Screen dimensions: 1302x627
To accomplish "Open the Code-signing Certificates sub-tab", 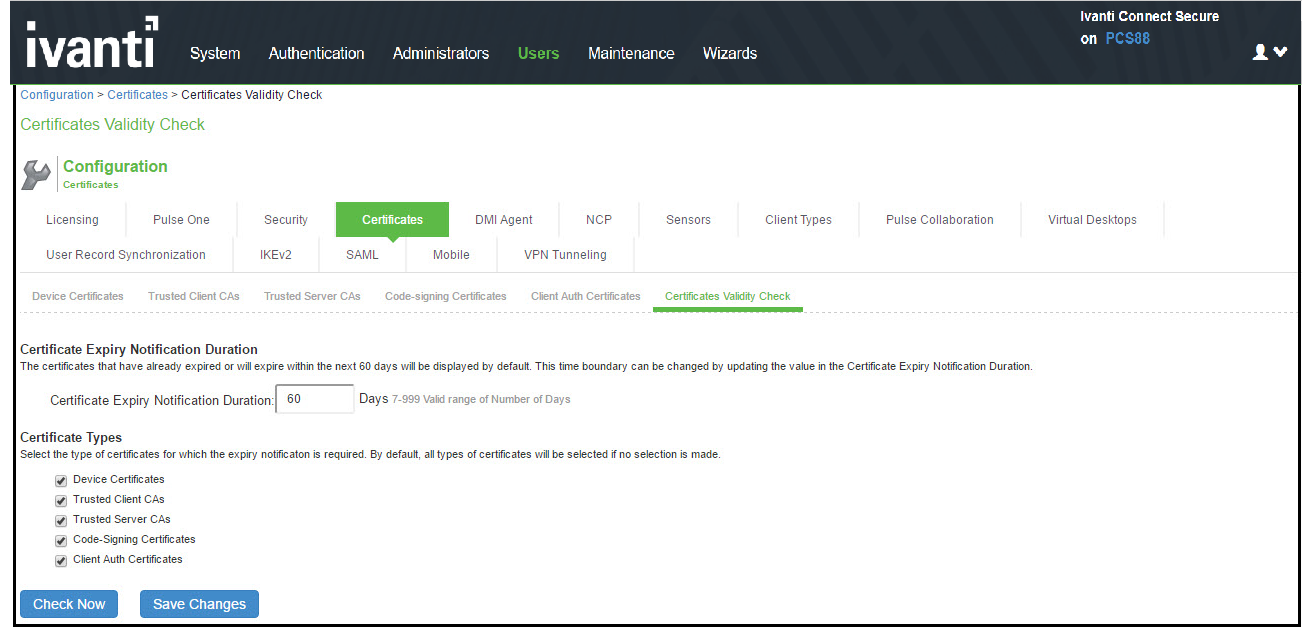I will point(445,296).
